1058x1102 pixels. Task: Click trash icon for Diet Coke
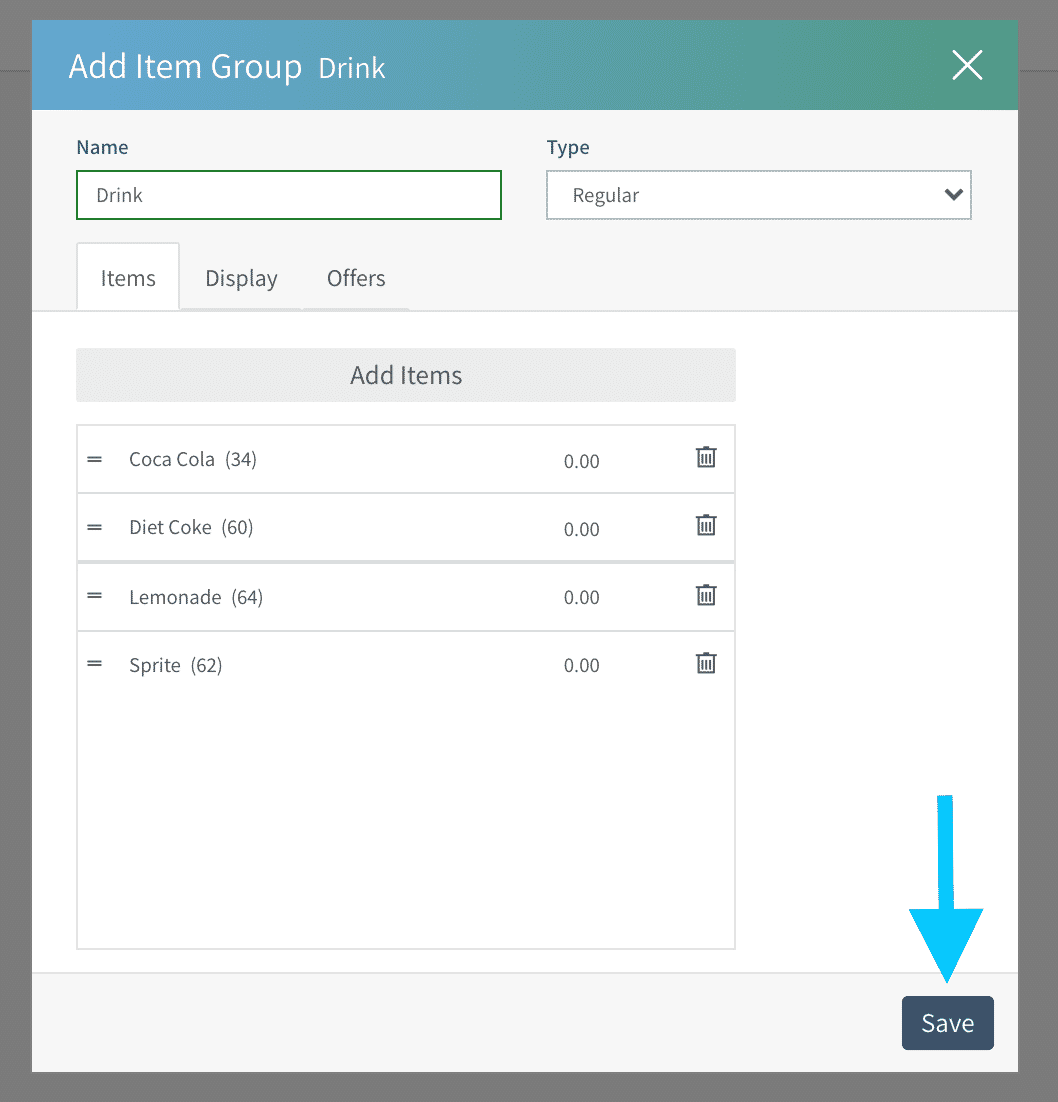pyautogui.click(x=706, y=526)
